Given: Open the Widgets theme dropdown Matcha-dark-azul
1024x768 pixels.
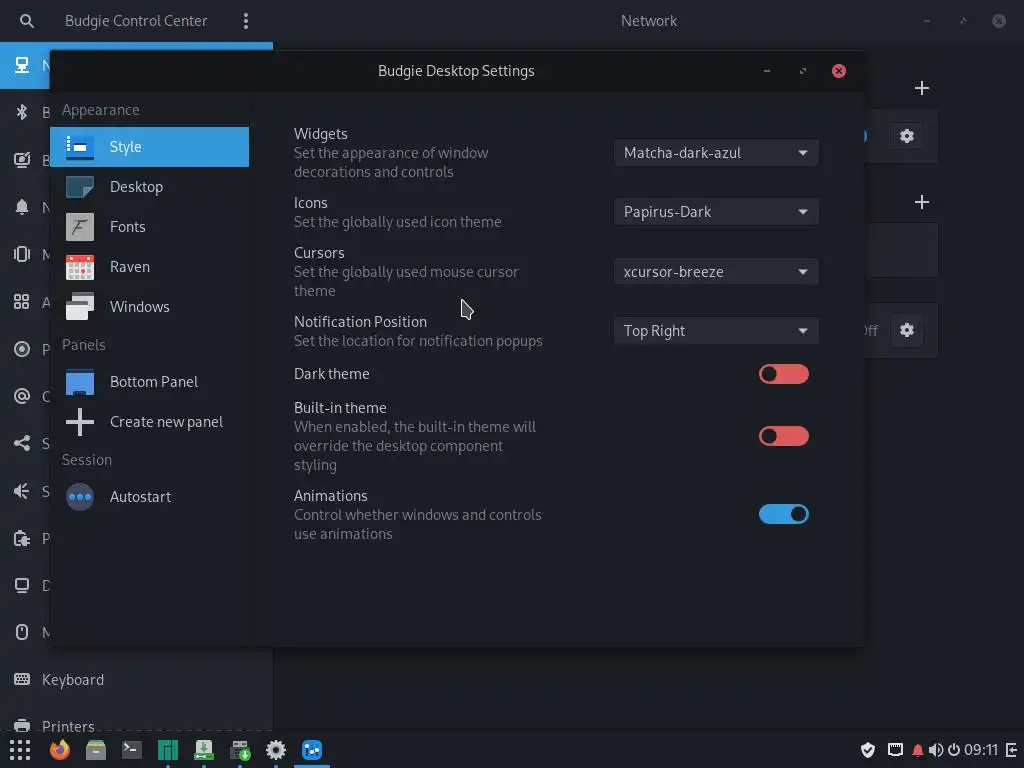Looking at the screenshot, I should [716, 153].
